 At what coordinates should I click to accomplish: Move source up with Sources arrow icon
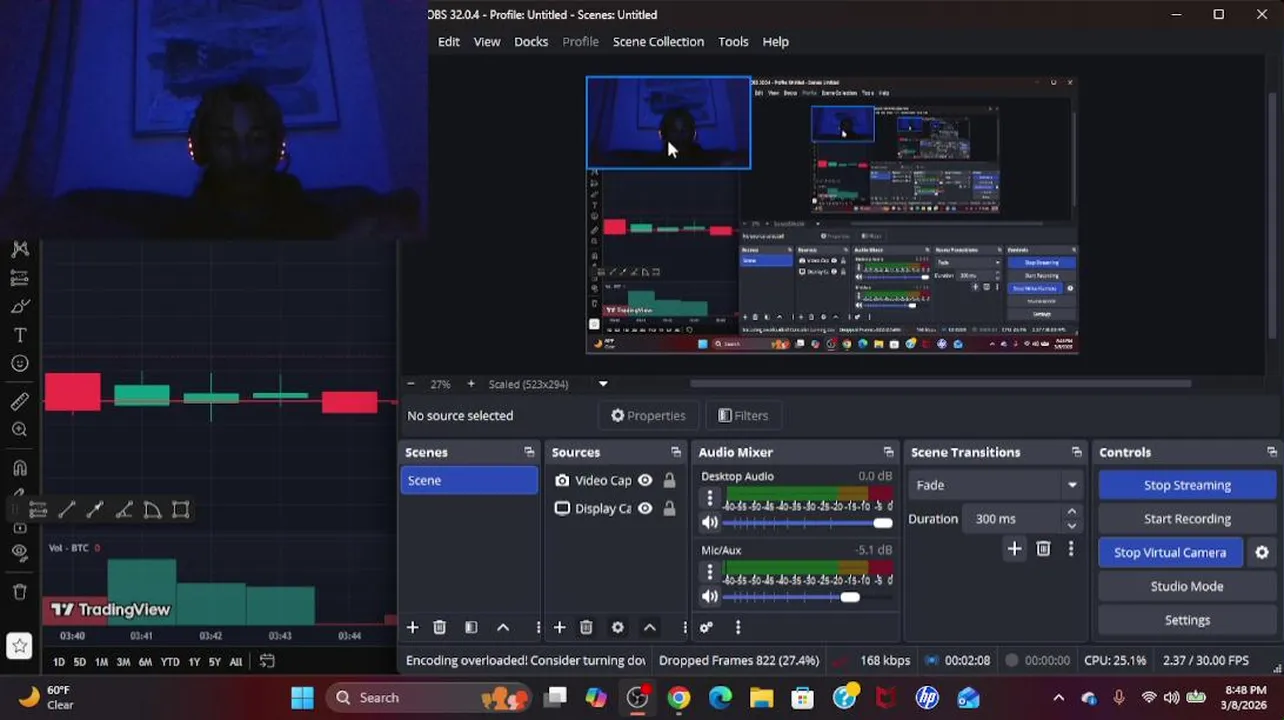point(649,627)
